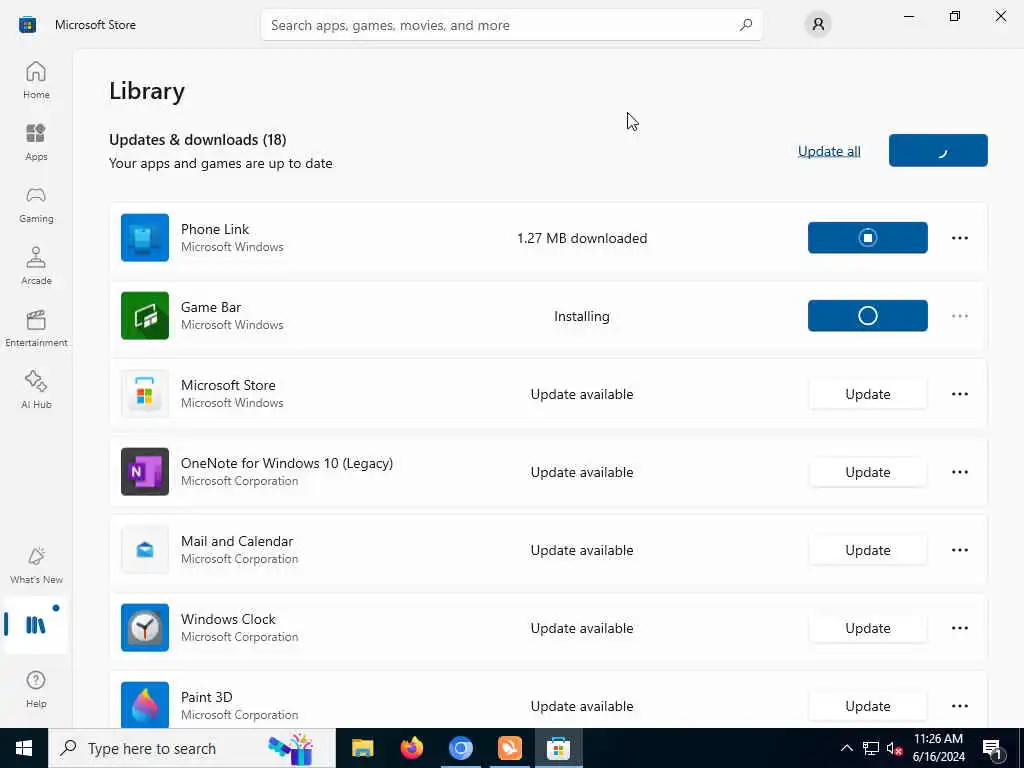
Task: Open the user profile icon
Action: click(818, 25)
